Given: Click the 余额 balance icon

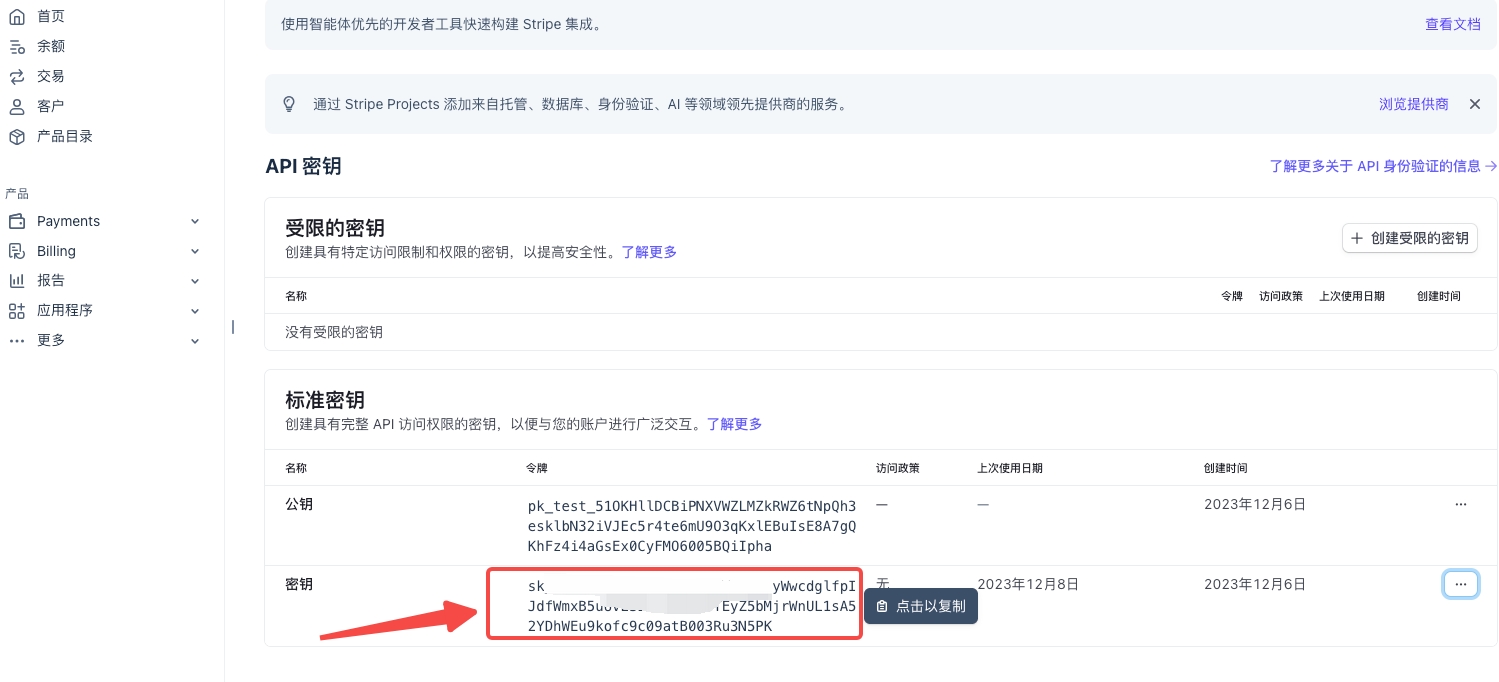Looking at the screenshot, I should tap(16, 46).
